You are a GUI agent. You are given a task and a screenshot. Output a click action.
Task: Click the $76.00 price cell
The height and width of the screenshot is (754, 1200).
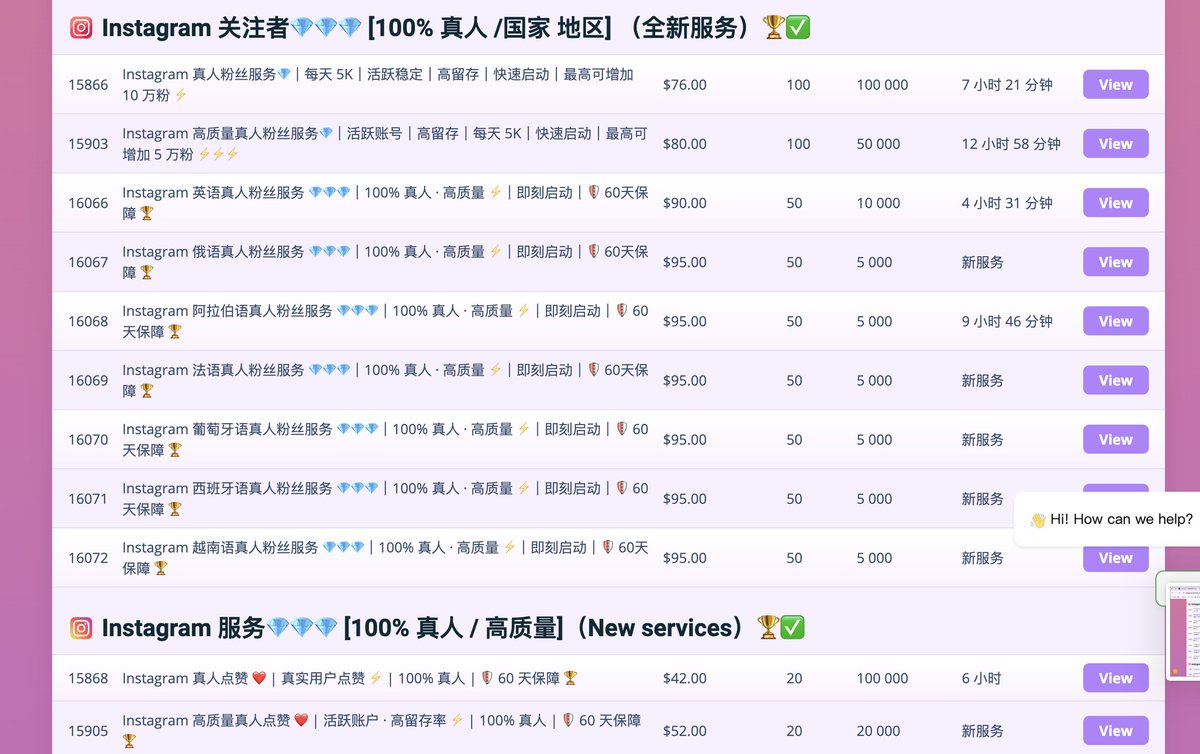tap(684, 85)
